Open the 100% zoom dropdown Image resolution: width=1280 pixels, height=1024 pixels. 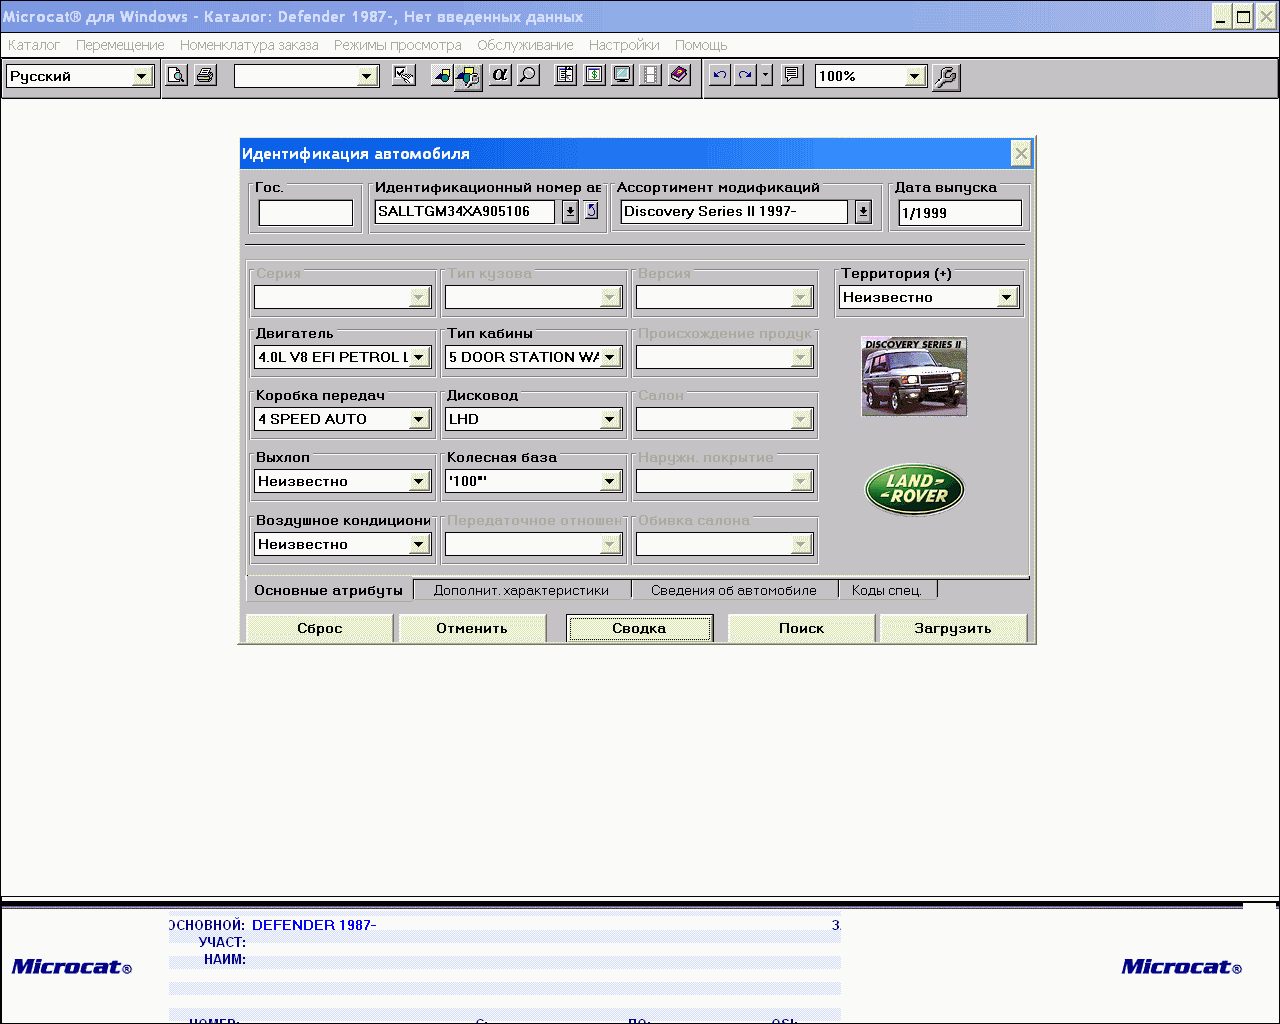914,76
